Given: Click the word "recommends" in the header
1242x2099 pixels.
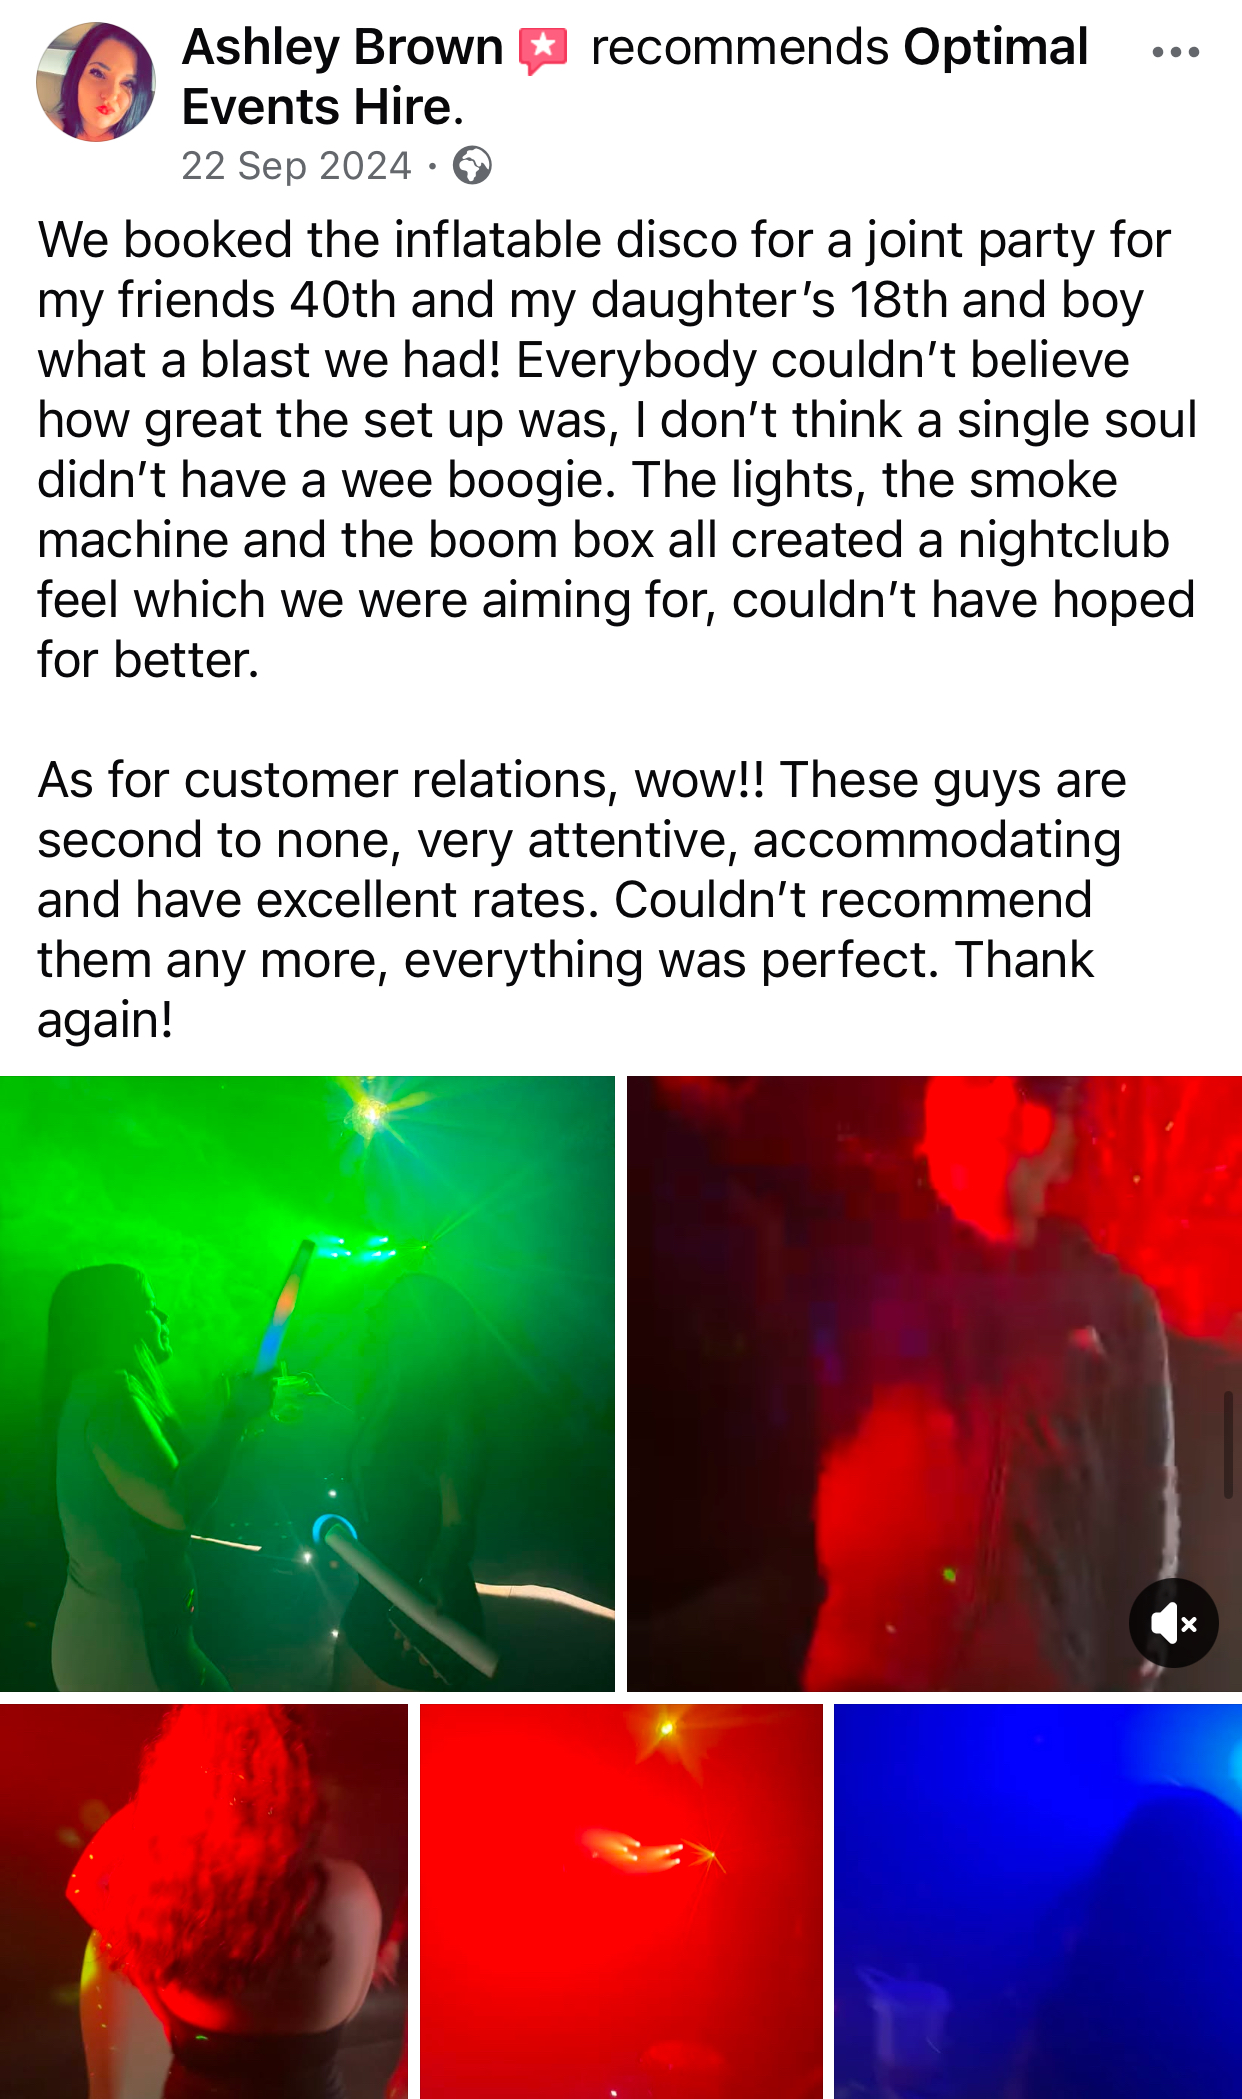Looking at the screenshot, I should point(740,47).
